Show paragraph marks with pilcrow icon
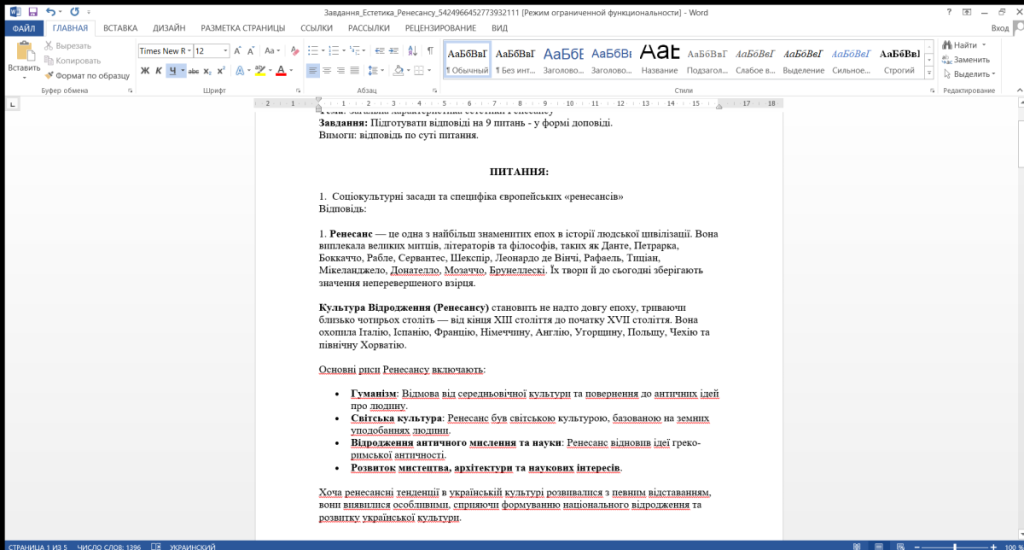1024x550 pixels. [x=430, y=51]
